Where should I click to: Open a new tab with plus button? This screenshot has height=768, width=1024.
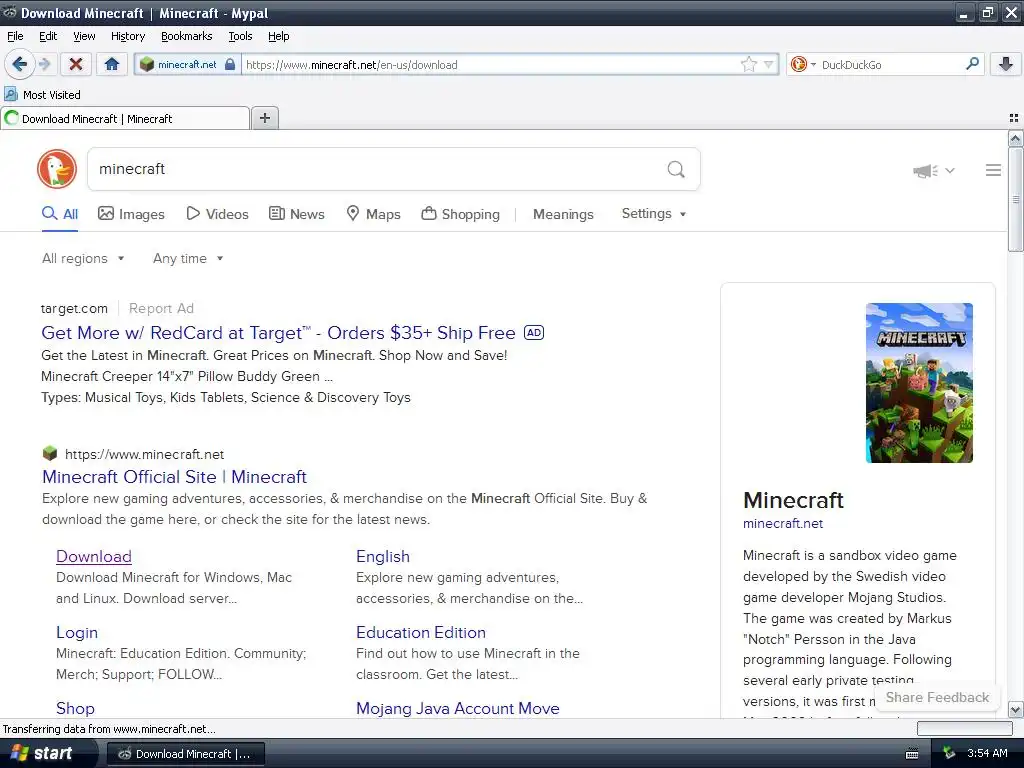pyautogui.click(x=264, y=118)
